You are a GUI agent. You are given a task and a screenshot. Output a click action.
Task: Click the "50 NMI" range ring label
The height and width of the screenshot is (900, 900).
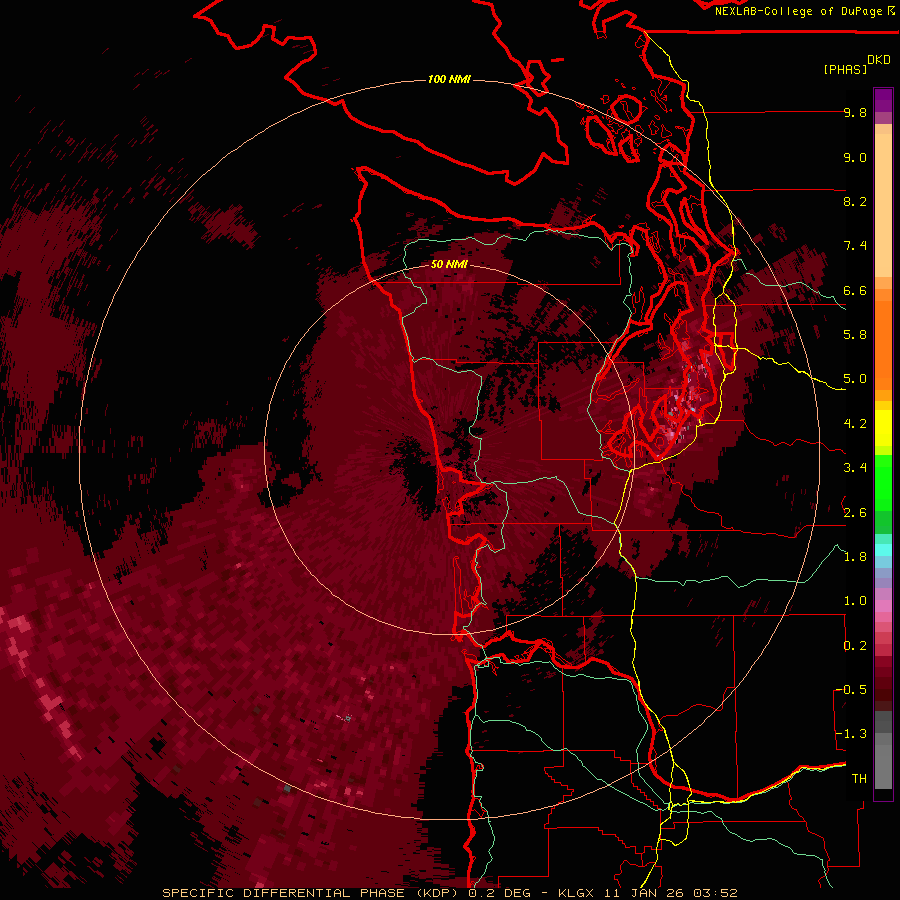[x=449, y=265]
